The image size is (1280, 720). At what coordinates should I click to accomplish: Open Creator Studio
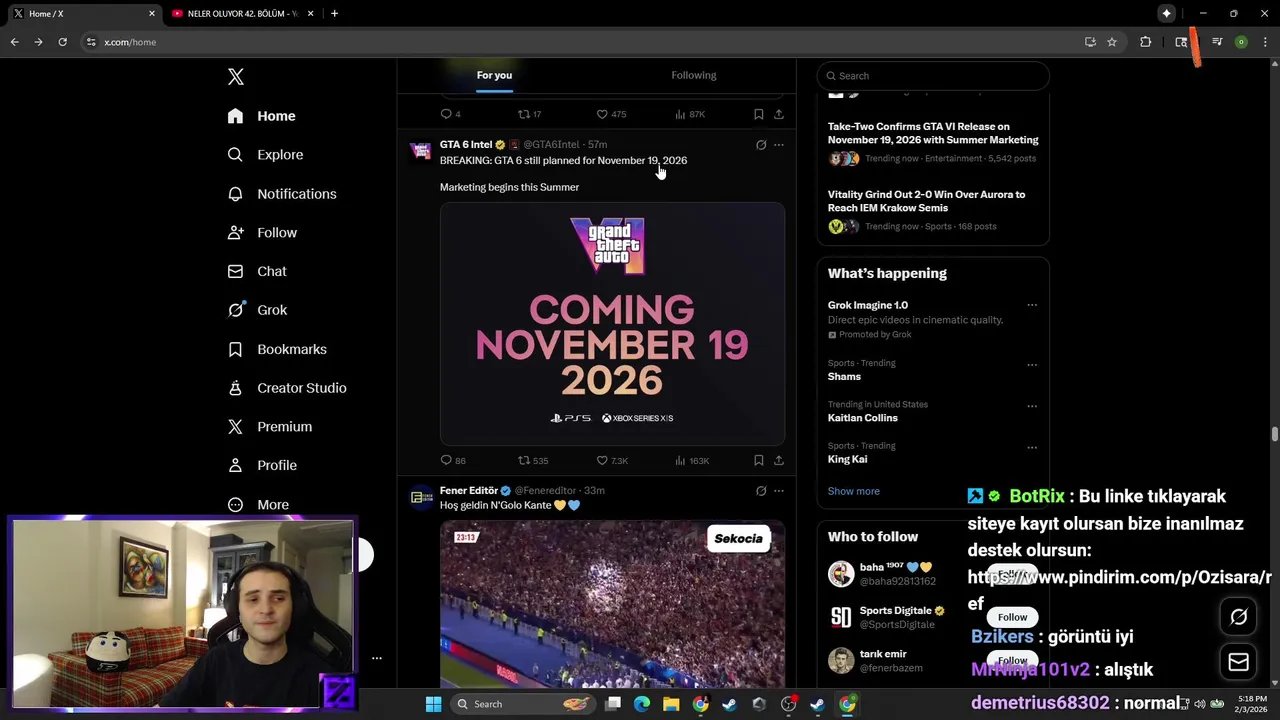287,388
